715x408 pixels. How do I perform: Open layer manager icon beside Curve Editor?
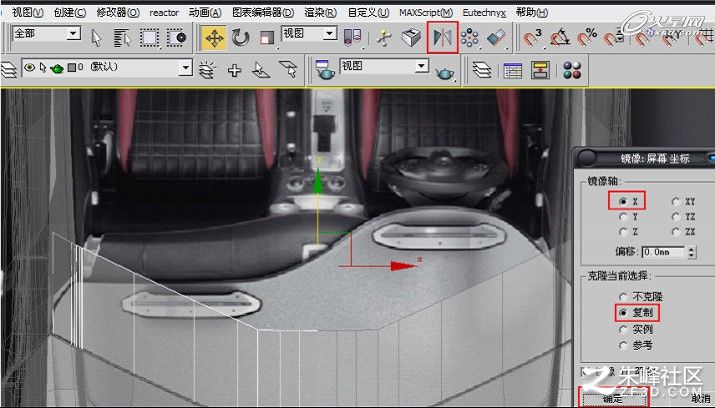pyautogui.click(x=482, y=70)
